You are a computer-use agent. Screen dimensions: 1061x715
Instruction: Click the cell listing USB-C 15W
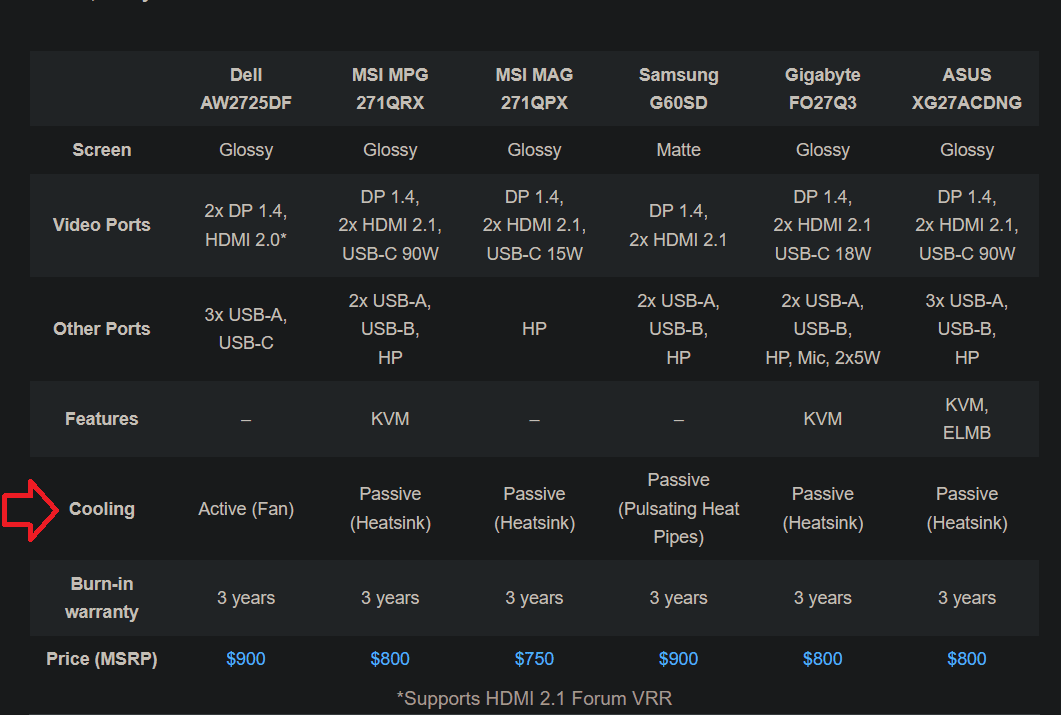534,225
